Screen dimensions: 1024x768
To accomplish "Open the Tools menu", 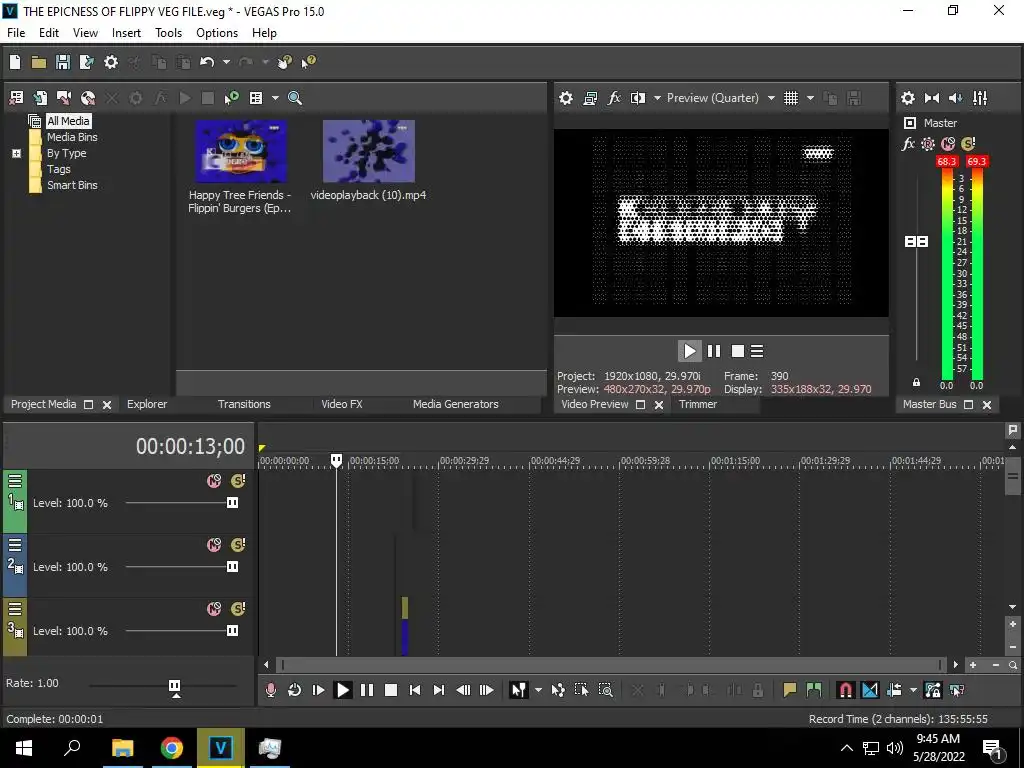I will click(x=168, y=33).
